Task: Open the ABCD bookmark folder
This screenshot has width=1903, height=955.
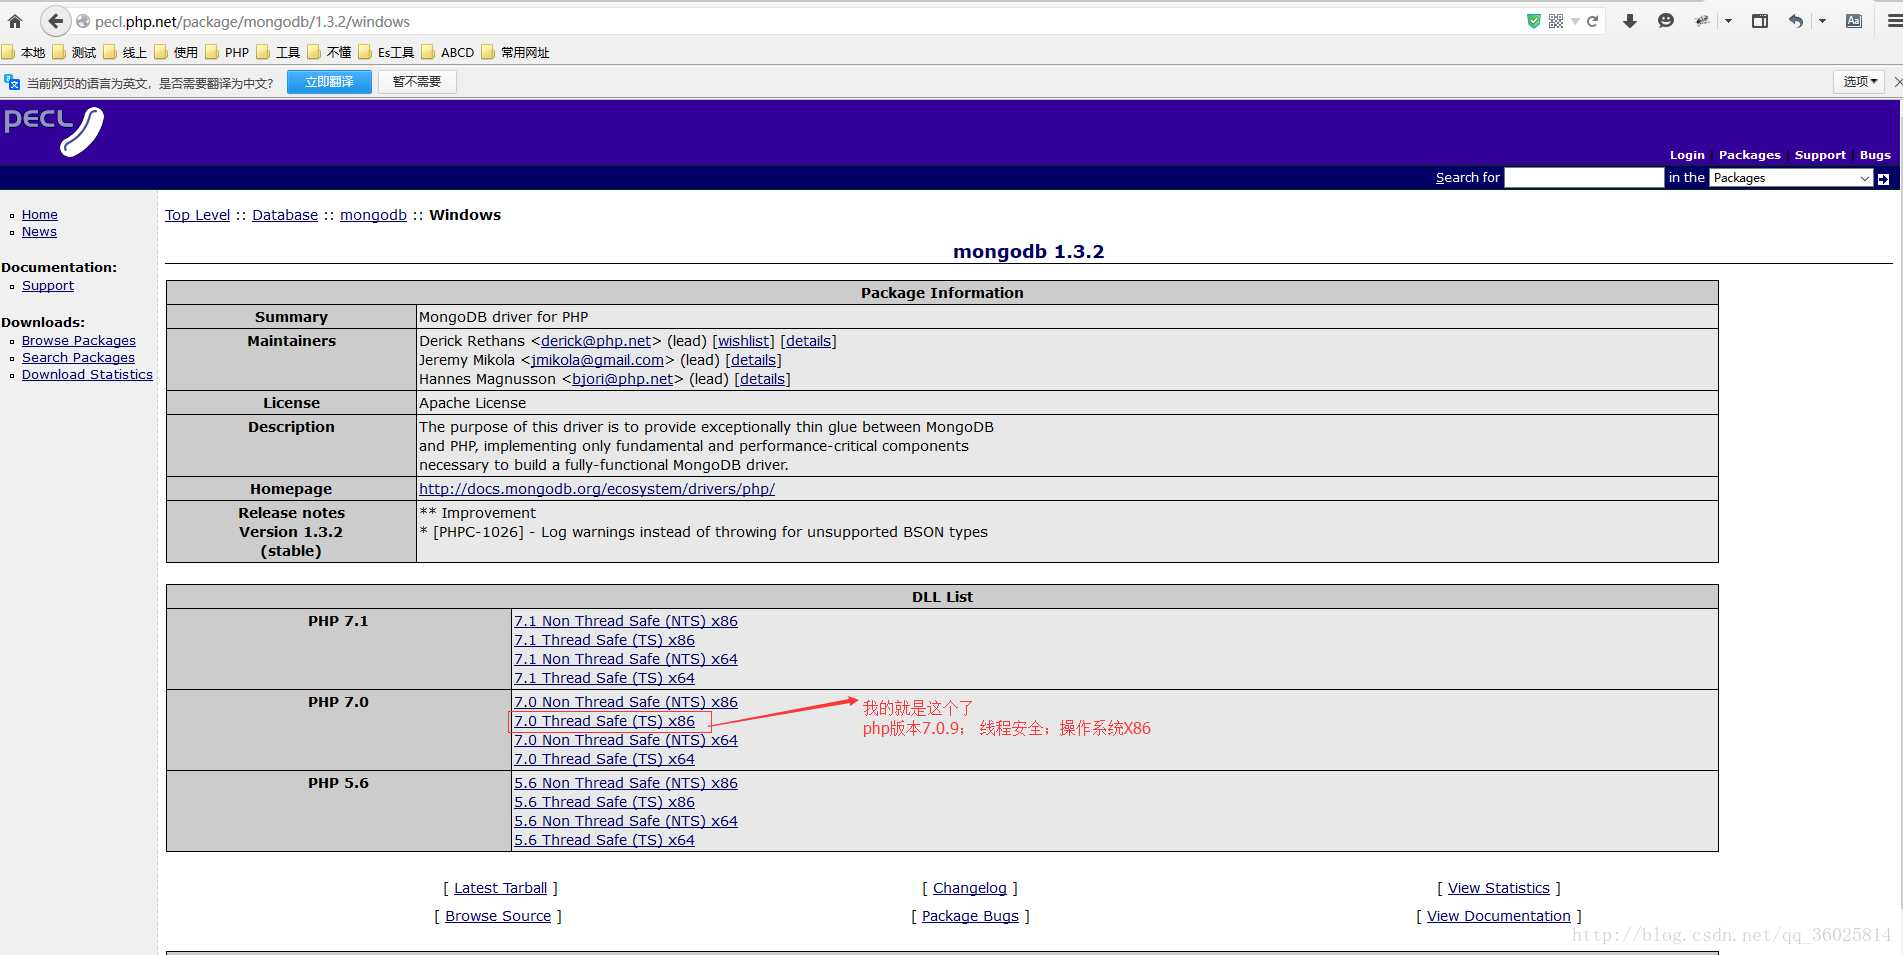Action: coord(448,52)
